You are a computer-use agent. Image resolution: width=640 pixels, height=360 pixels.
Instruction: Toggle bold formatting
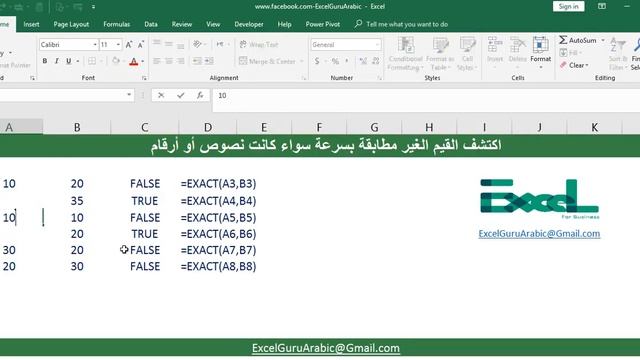(44, 61)
